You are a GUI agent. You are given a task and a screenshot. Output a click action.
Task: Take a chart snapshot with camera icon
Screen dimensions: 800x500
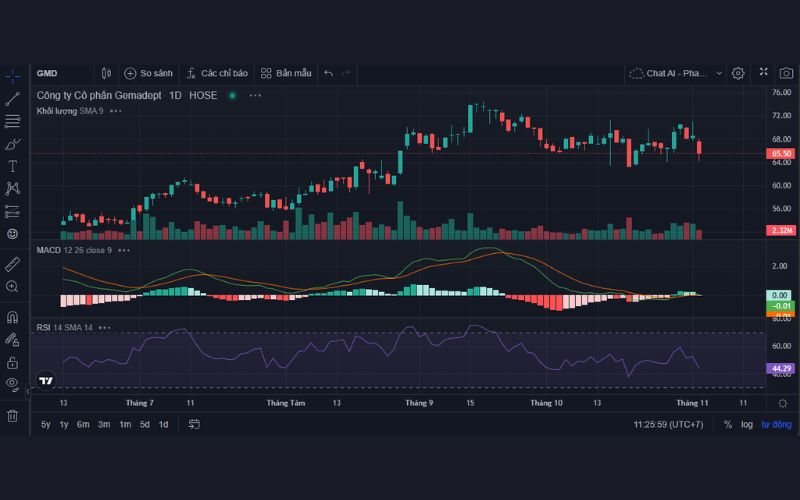[785, 73]
